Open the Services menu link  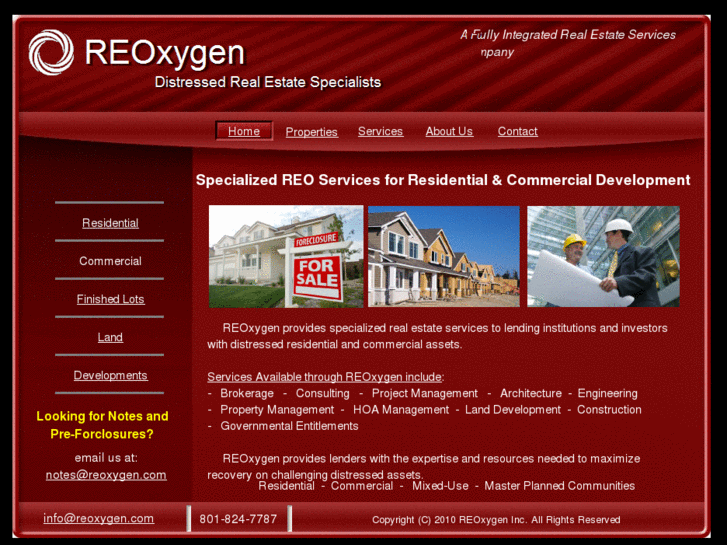(x=380, y=132)
